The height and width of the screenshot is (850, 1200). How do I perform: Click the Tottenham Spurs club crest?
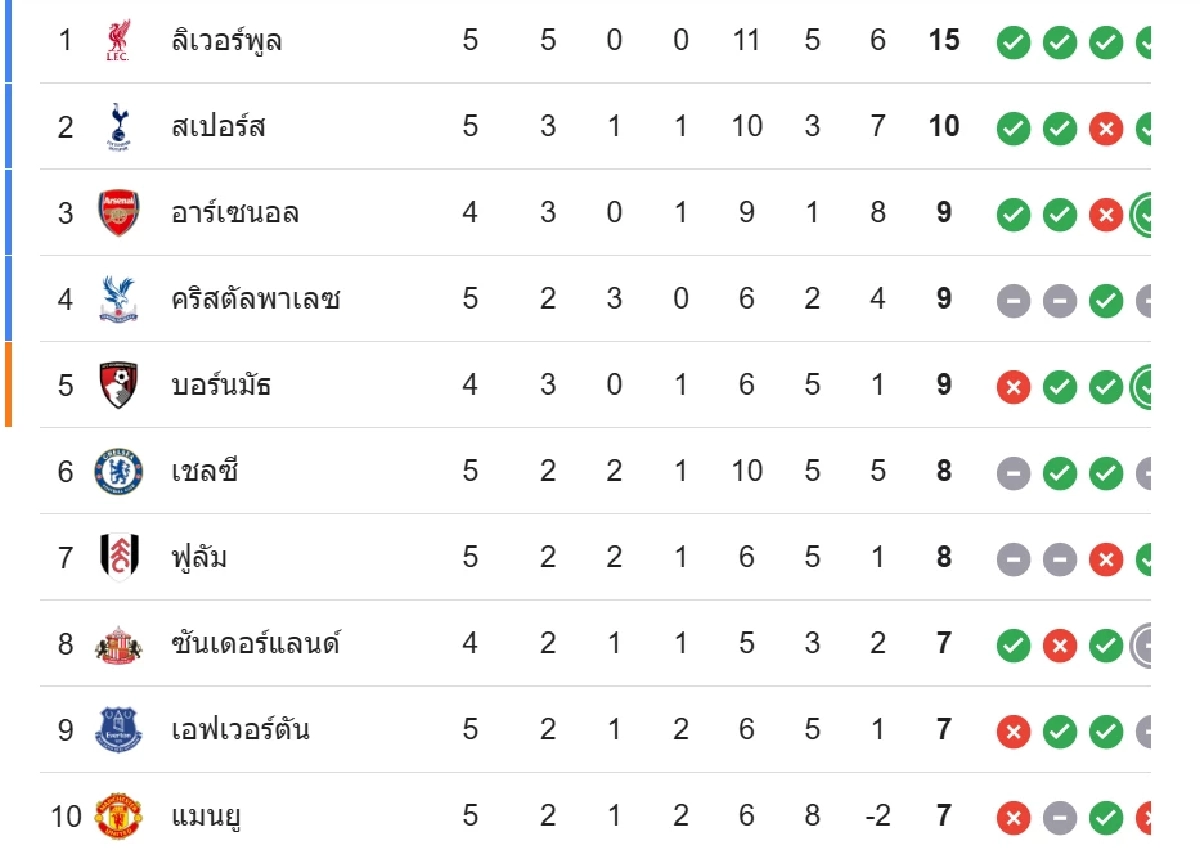tap(118, 126)
